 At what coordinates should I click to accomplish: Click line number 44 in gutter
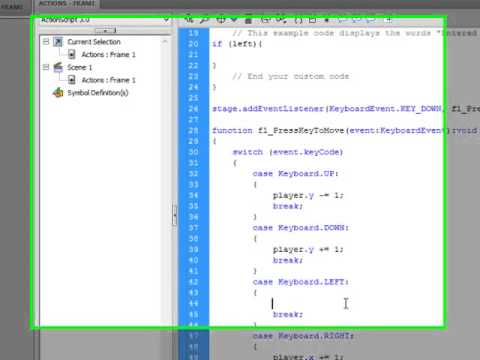pos(193,303)
